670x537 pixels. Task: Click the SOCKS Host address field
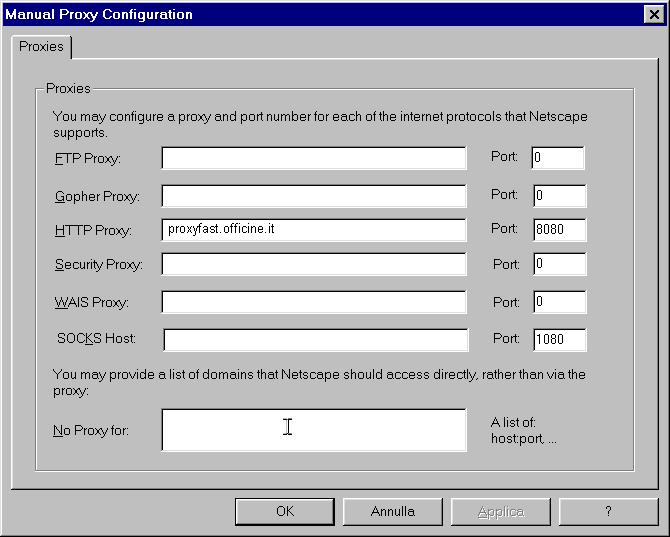tap(315, 340)
